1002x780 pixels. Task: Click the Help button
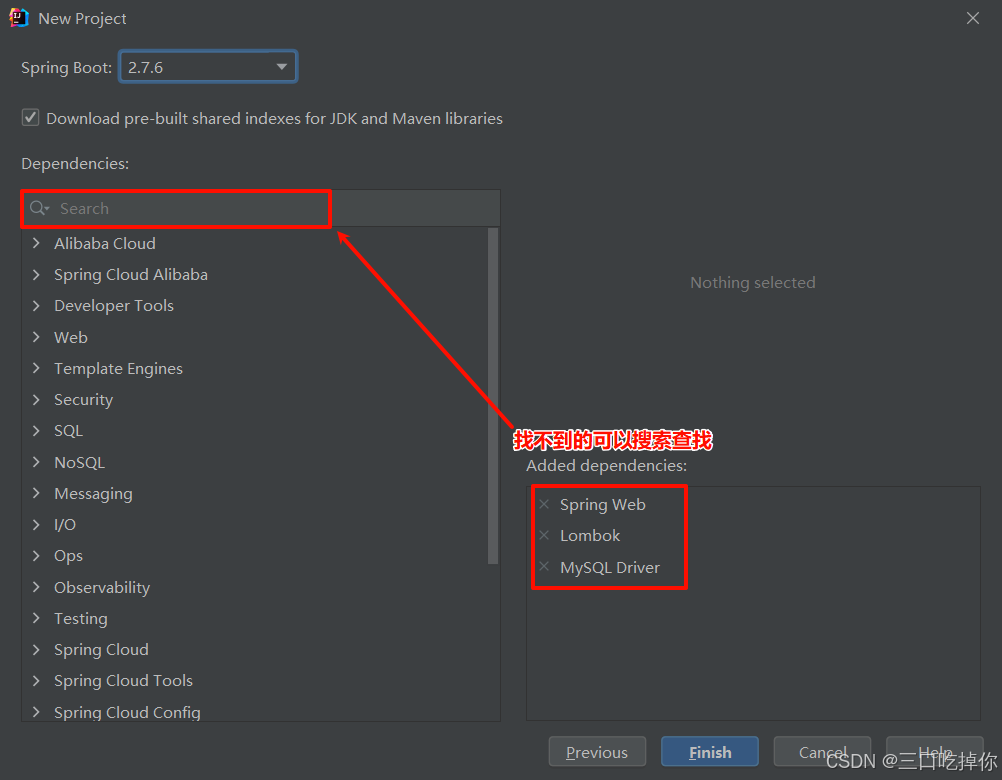pos(935,752)
